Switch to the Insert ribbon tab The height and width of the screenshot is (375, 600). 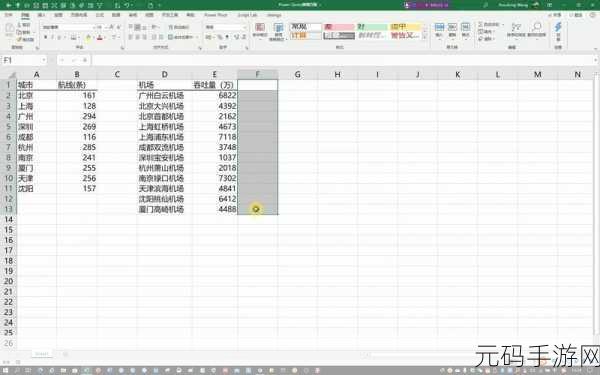(x=41, y=15)
